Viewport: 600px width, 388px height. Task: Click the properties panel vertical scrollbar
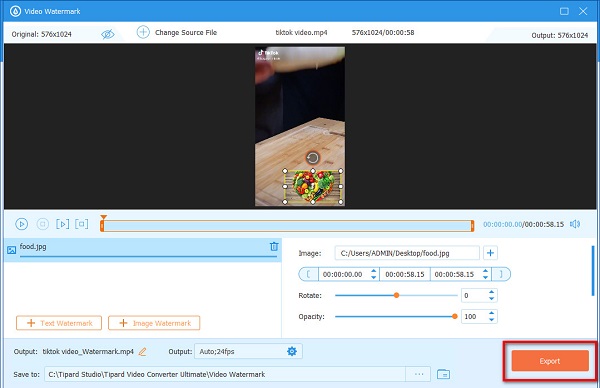[x=593, y=271]
